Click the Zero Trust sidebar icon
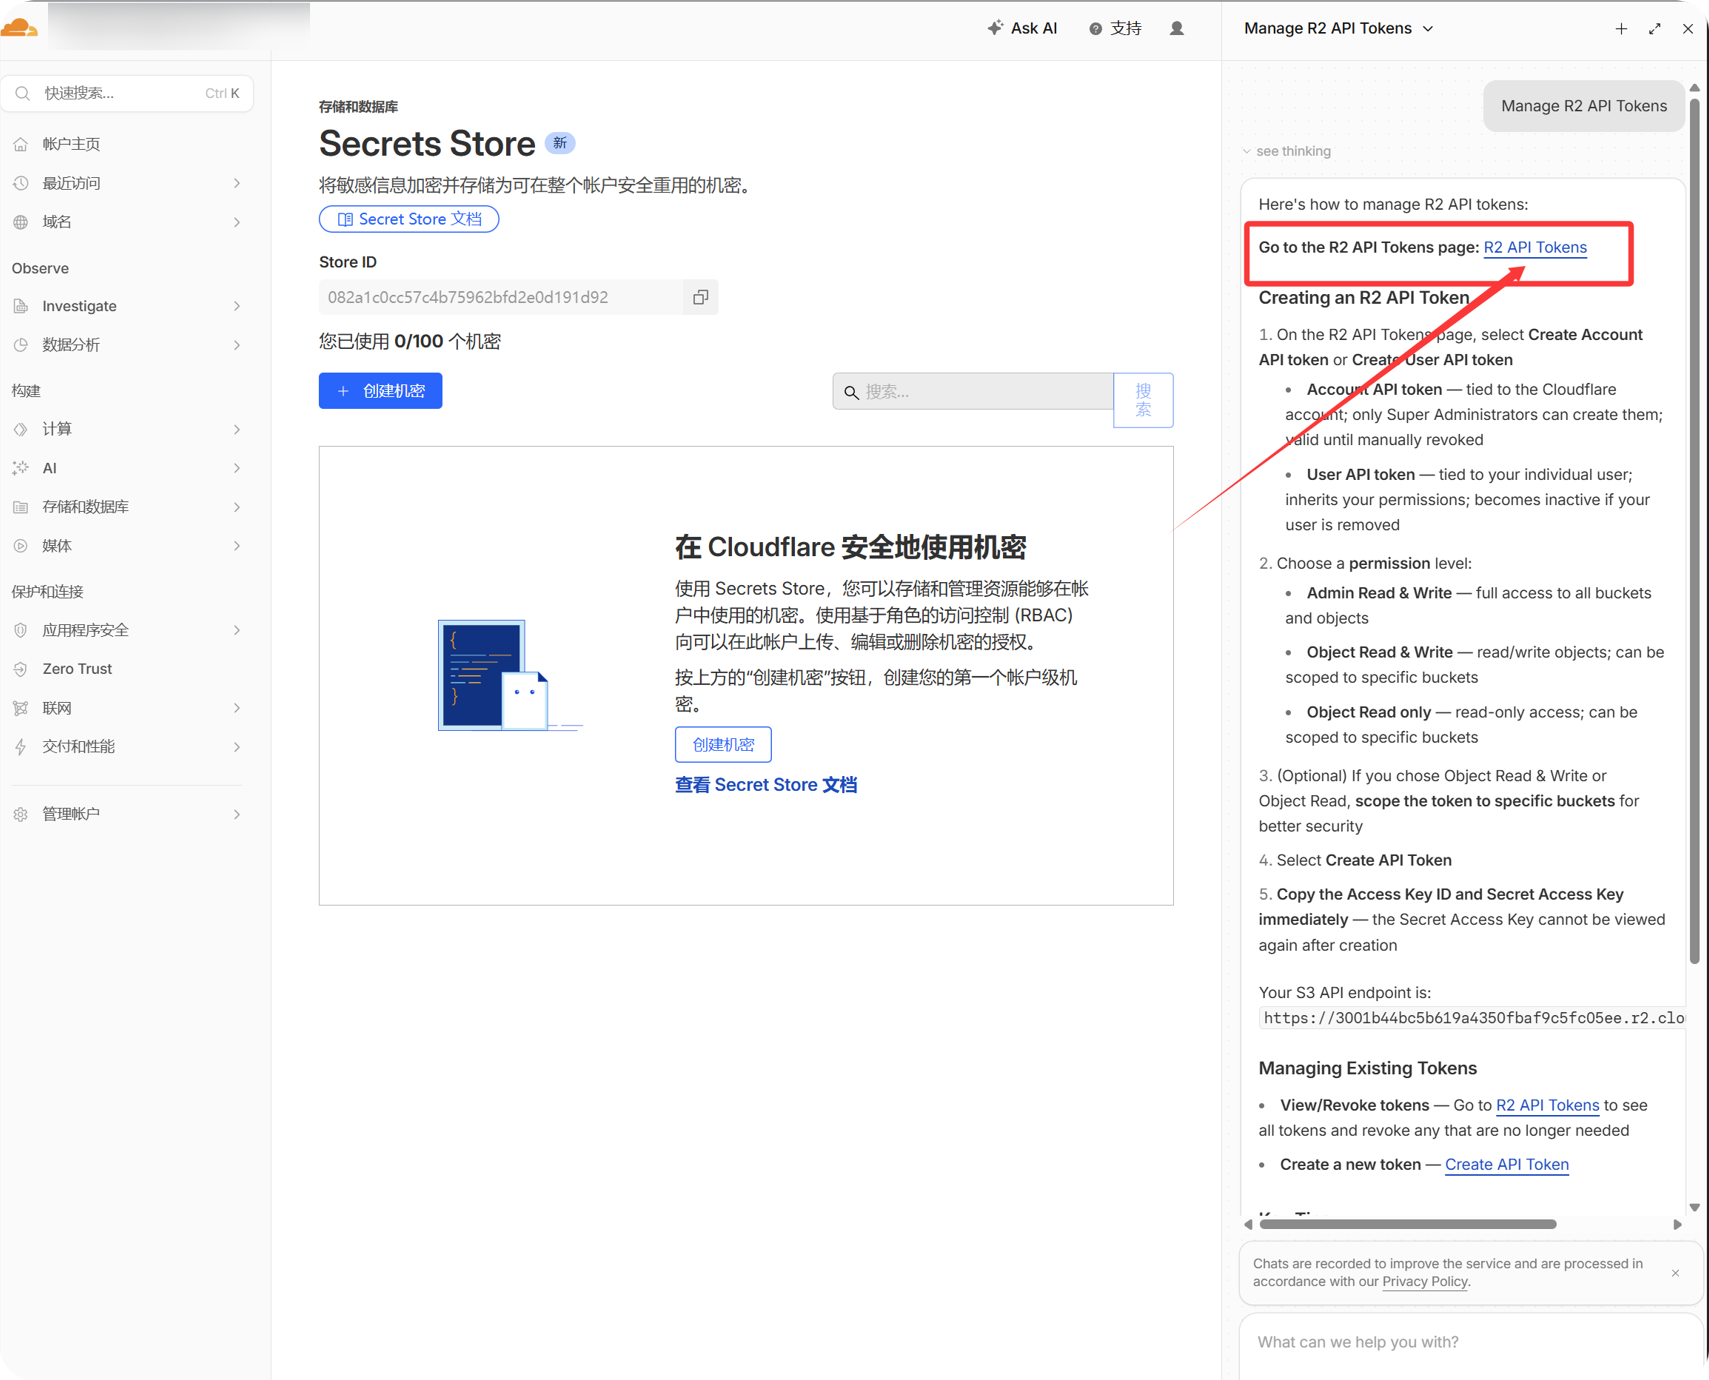The height and width of the screenshot is (1380, 1709). click(21, 669)
